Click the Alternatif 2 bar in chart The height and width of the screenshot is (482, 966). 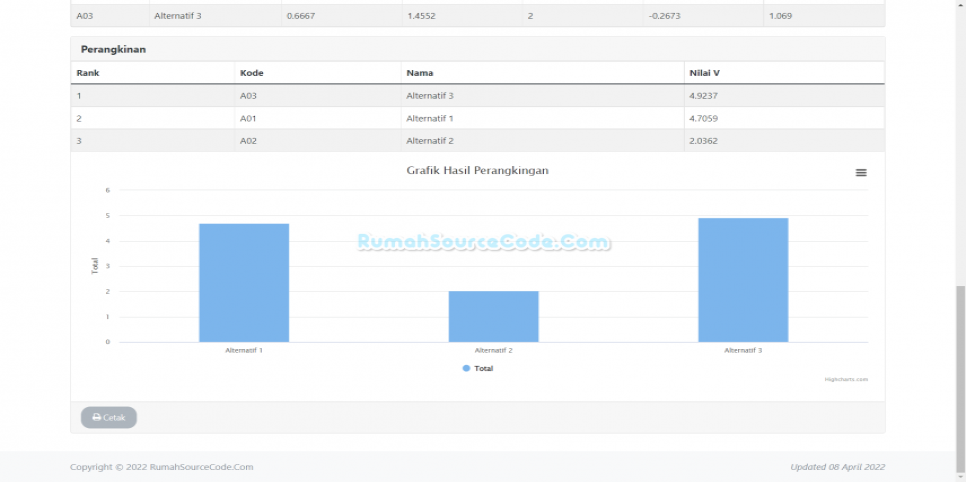coord(493,316)
